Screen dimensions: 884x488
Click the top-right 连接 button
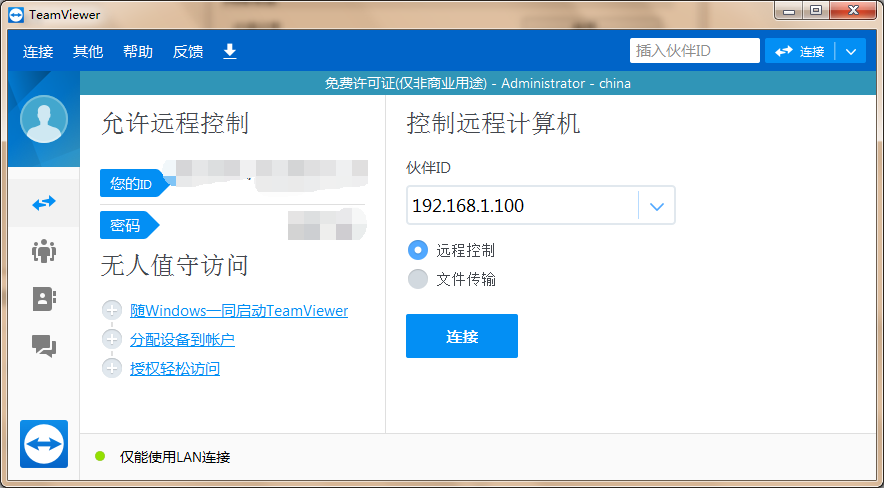[800, 51]
